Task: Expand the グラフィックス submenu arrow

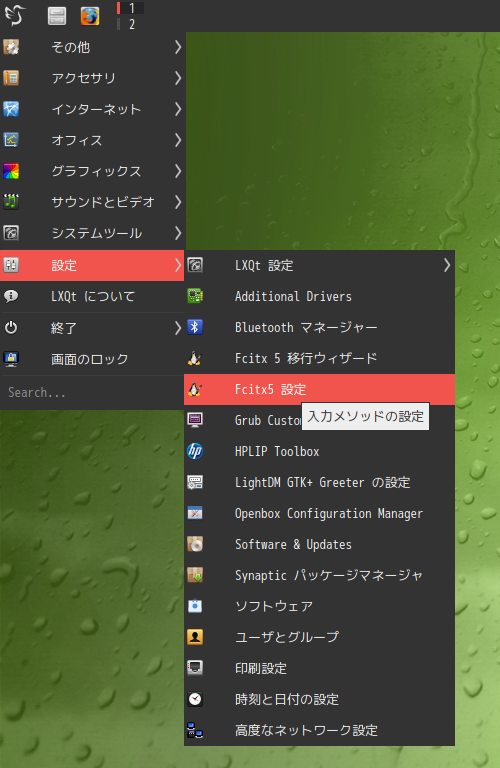Action: coord(178,171)
